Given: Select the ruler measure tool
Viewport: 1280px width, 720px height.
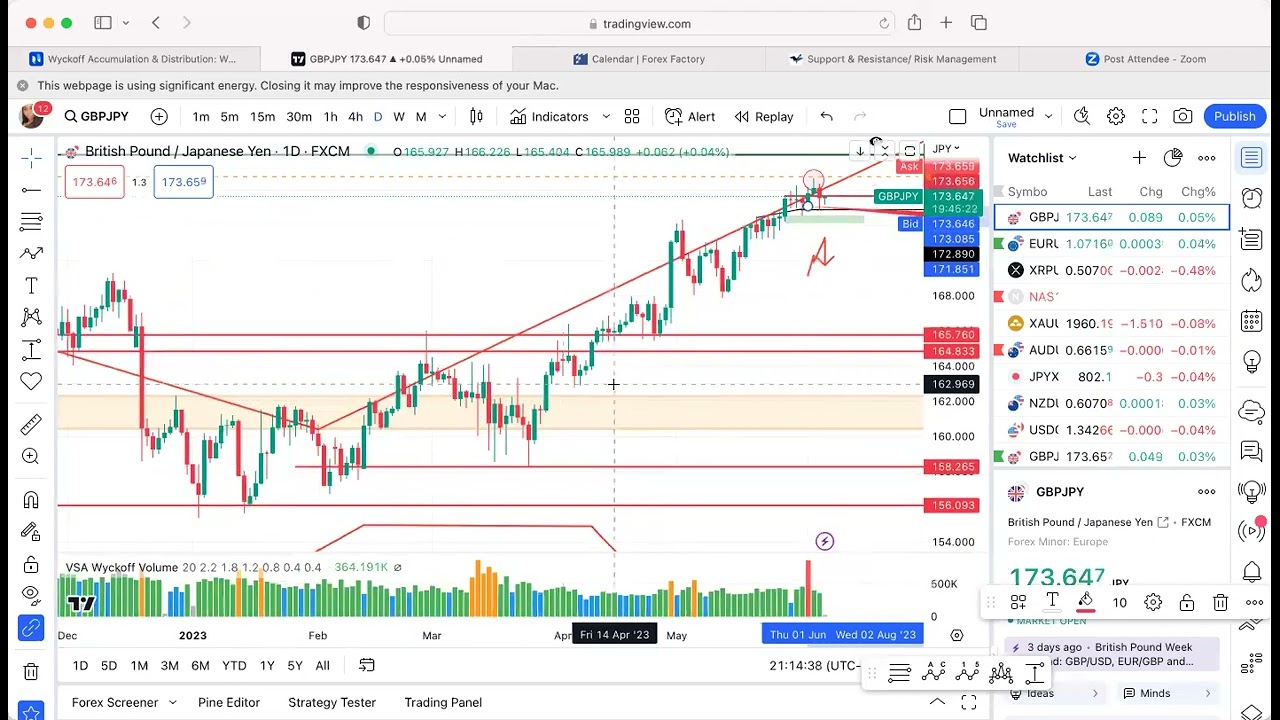Looking at the screenshot, I should [x=31, y=424].
